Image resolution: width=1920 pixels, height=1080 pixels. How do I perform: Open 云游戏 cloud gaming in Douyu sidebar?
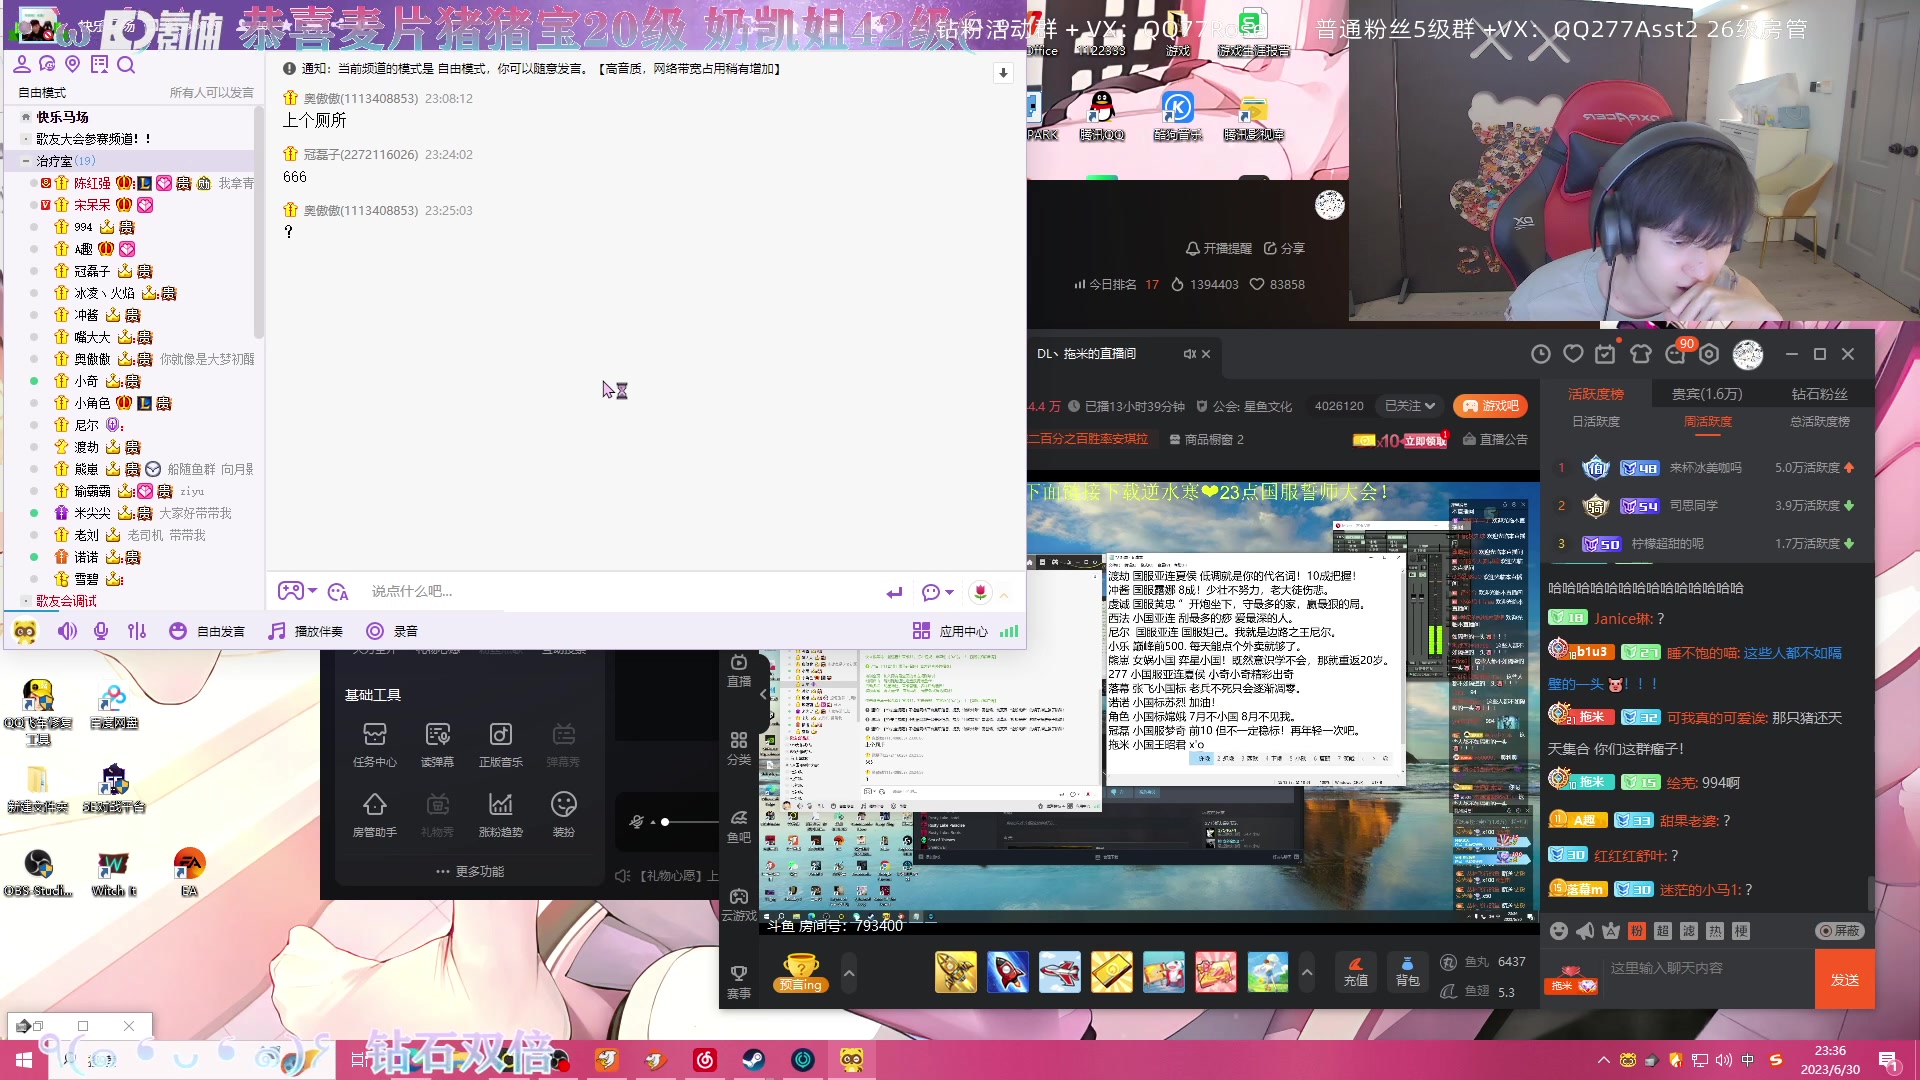pos(739,904)
